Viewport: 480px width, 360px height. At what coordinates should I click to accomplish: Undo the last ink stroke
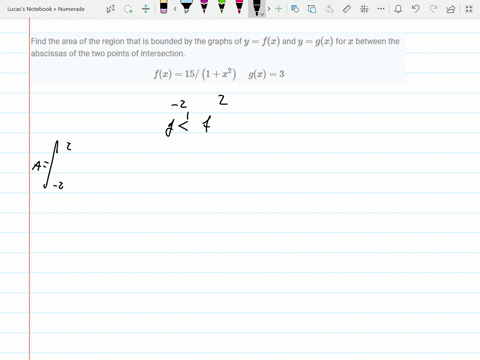[x=415, y=9]
